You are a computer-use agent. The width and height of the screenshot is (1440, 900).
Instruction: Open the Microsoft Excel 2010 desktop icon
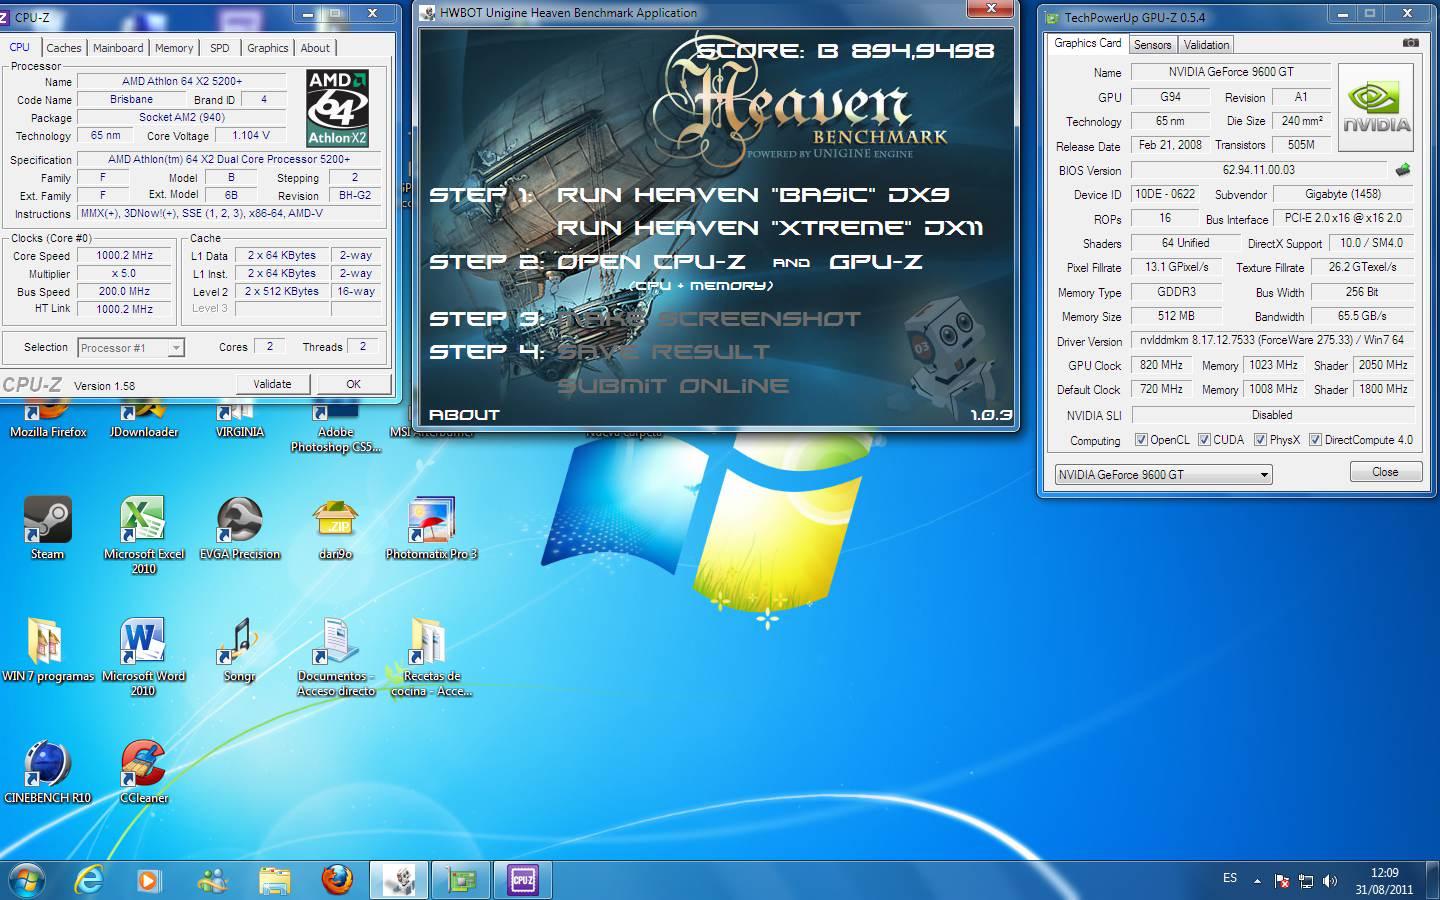click(x=143, y=535)
